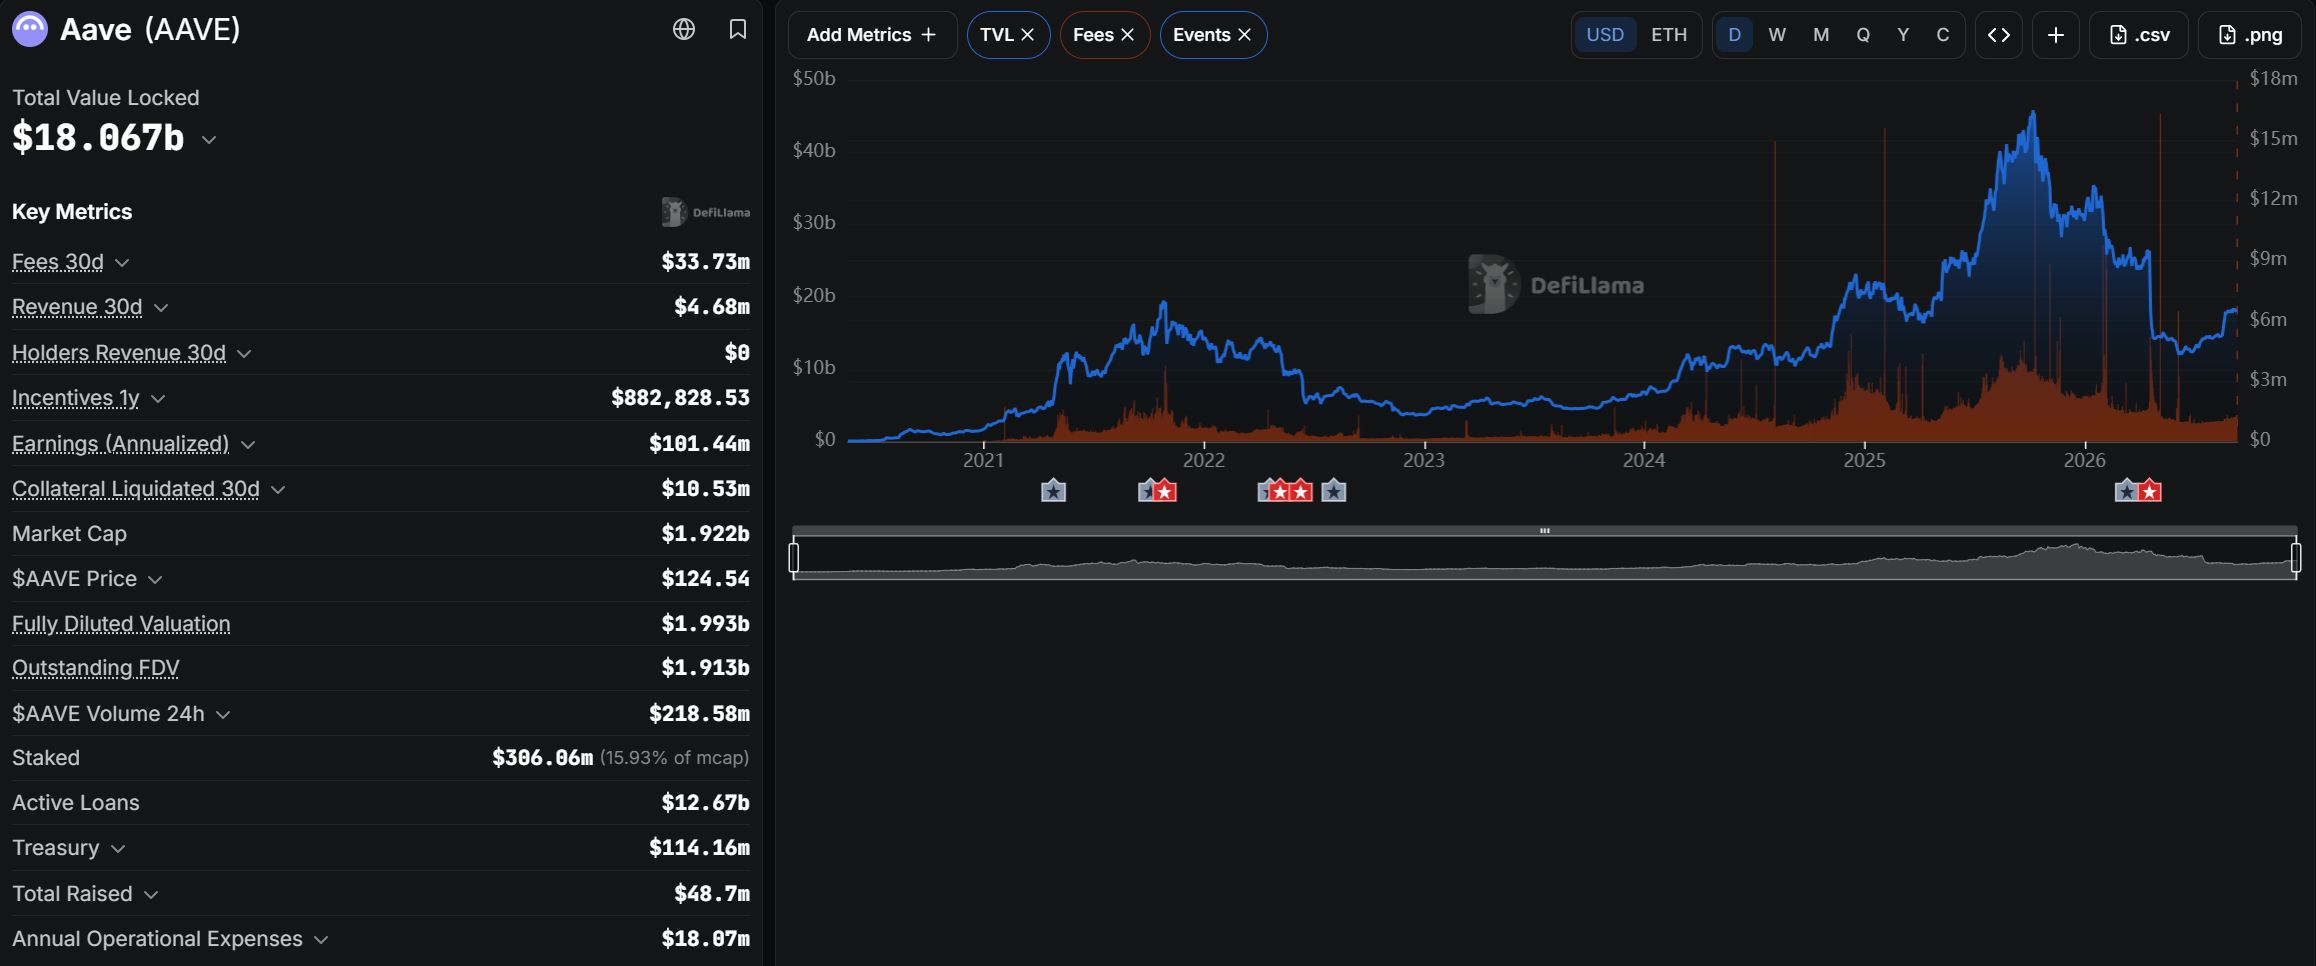Expand the Earnings (Annualized) row
This screenshot has width=2316, height=966.
tap(248, 445)
